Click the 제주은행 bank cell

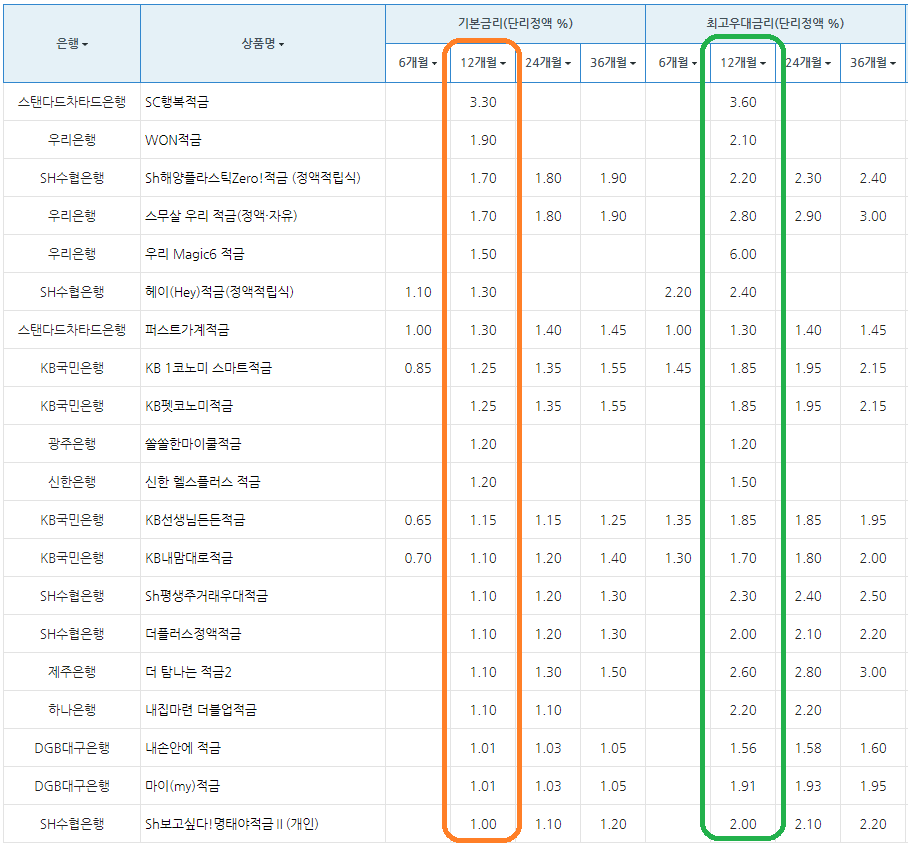pos(72,672)
